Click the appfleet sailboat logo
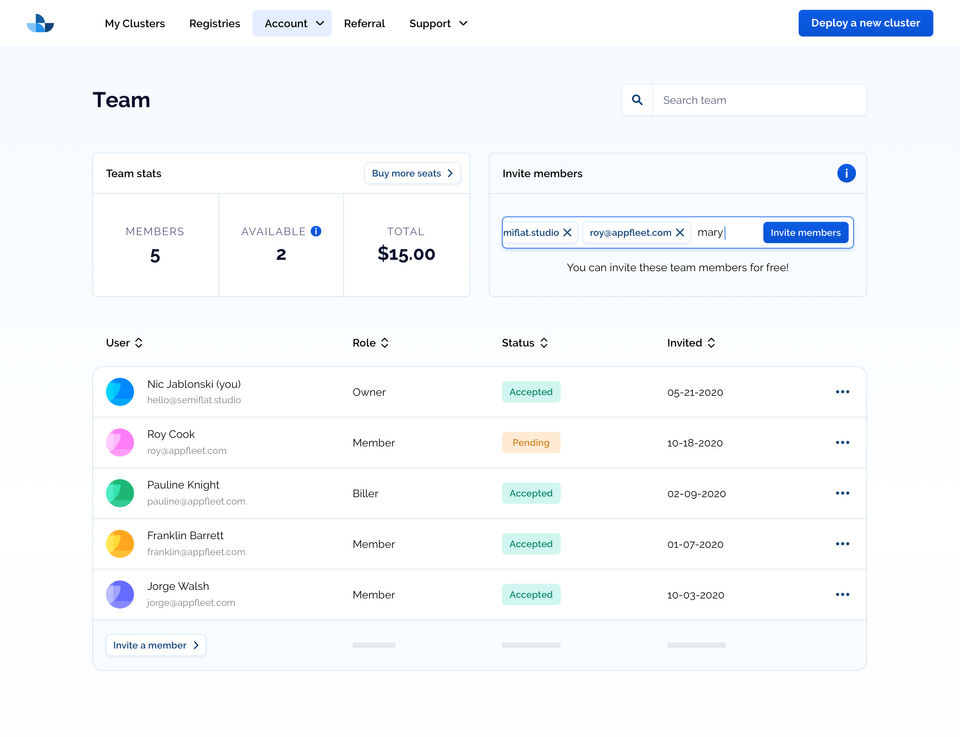 pyautogui.click(x=40, y=23)
